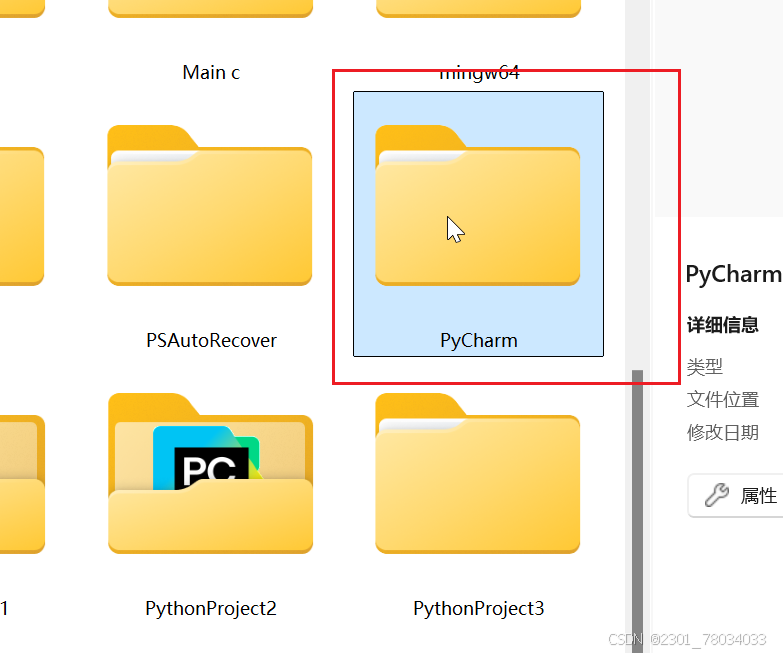Screen dimensions: 783x653
Task: Click the 类型 label in details pane
Action: pyautogui.click(x=705, y=367)
